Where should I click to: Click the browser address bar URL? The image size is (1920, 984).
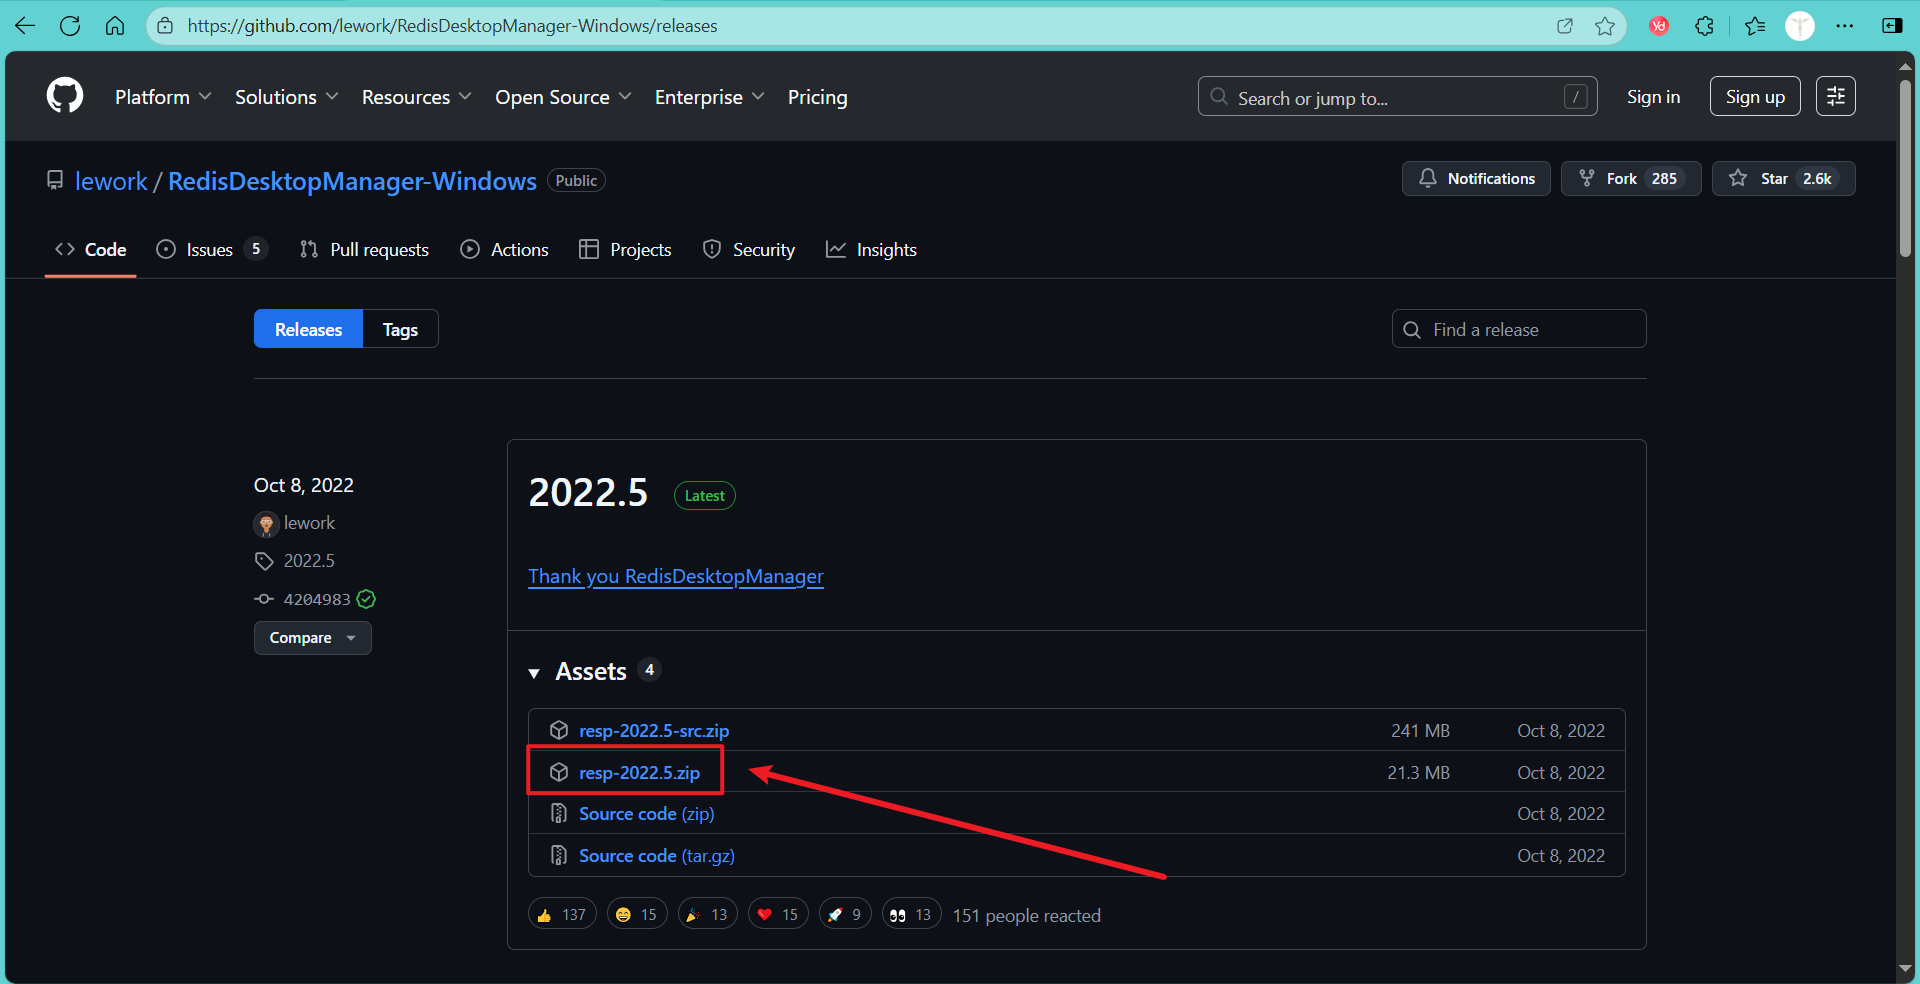point(452,26)
